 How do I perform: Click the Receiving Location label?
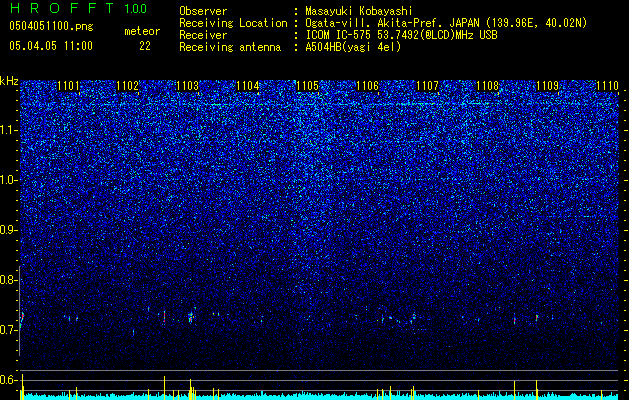(233, 24)
